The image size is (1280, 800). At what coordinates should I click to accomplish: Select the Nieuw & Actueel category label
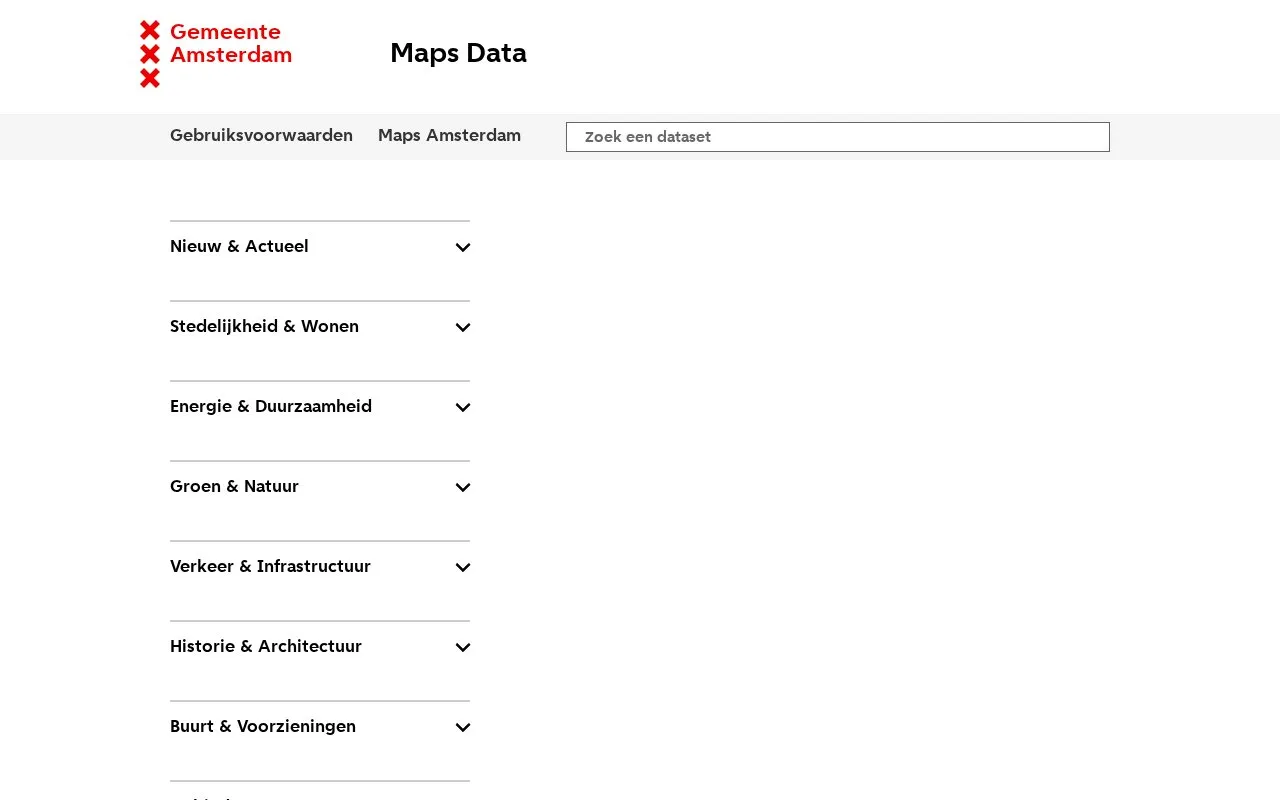pyautogui.click(x=239, y=246)
